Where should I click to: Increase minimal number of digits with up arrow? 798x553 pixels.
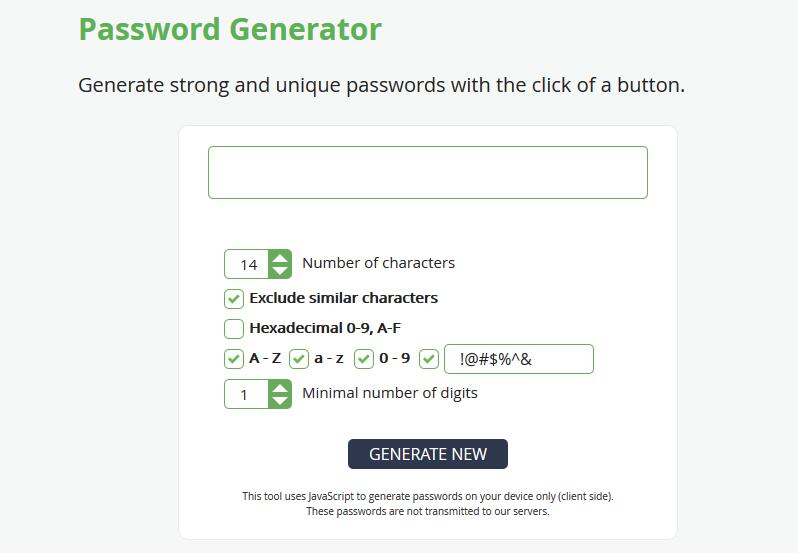[x=280, y=388]
